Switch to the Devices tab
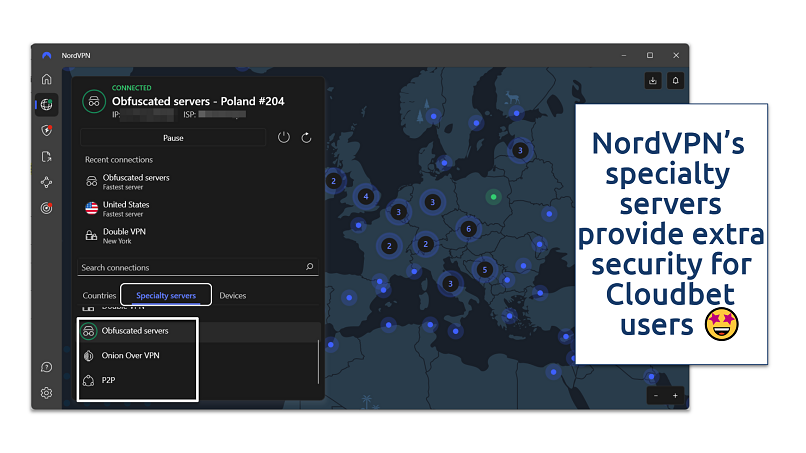The image size is (806, 453). (x=232, y=295)
